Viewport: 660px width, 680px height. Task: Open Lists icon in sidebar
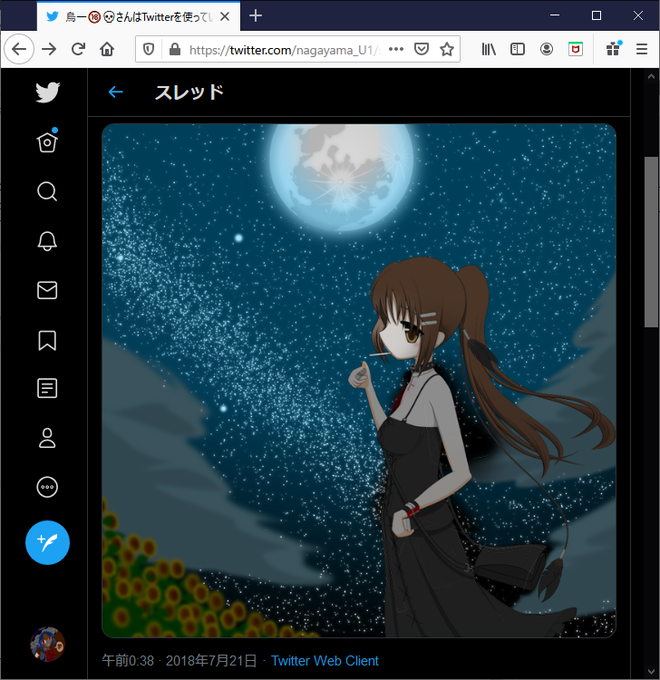coord(47,388)
